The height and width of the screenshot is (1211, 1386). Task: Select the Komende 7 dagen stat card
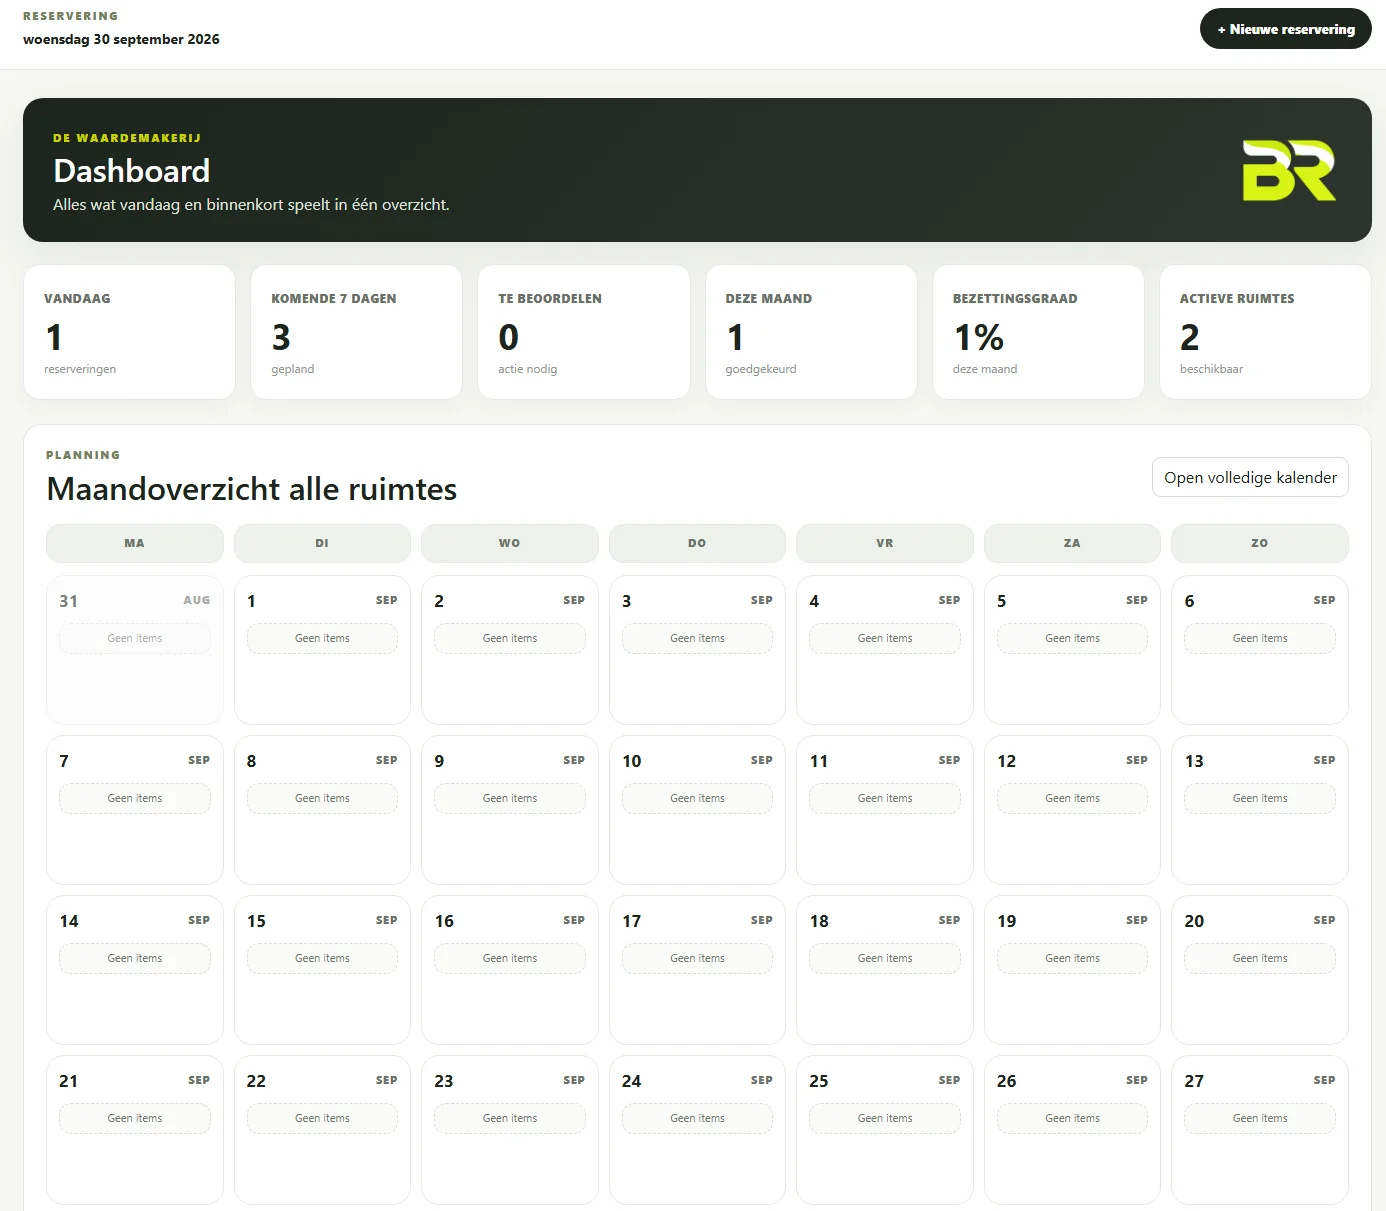[x=356, y=332]
